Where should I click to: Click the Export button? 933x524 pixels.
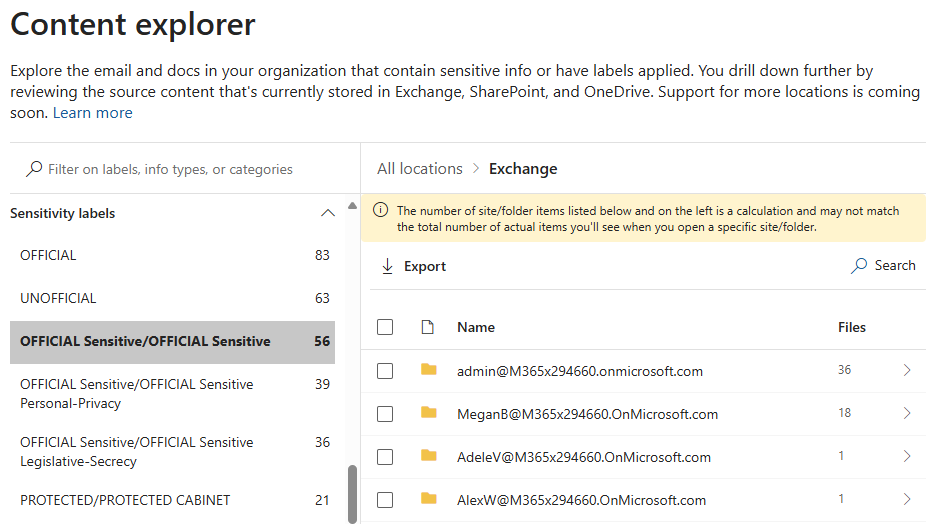point(414,266)
